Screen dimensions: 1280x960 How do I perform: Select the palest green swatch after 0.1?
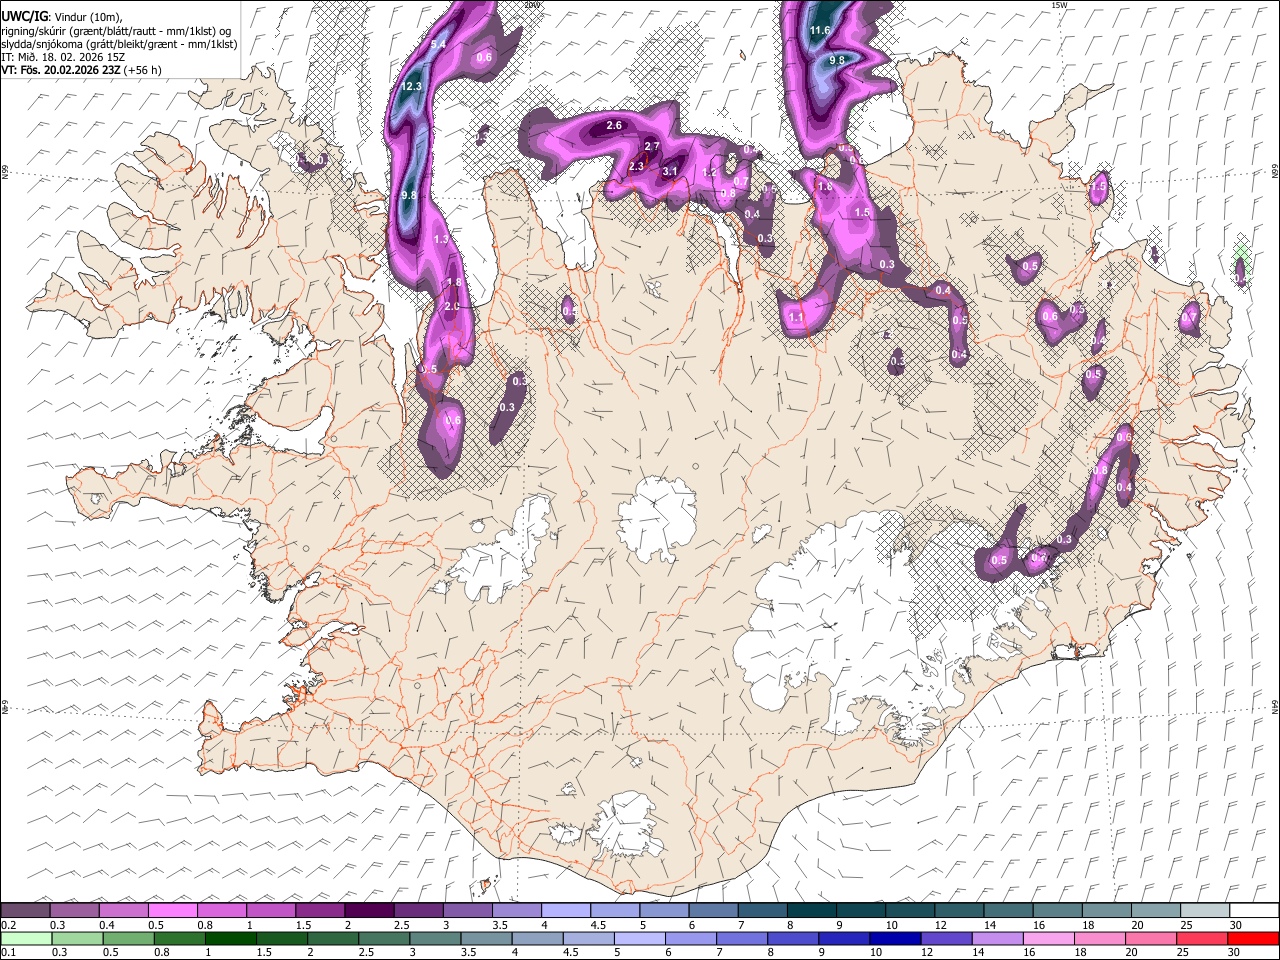(x=25, y=938)
